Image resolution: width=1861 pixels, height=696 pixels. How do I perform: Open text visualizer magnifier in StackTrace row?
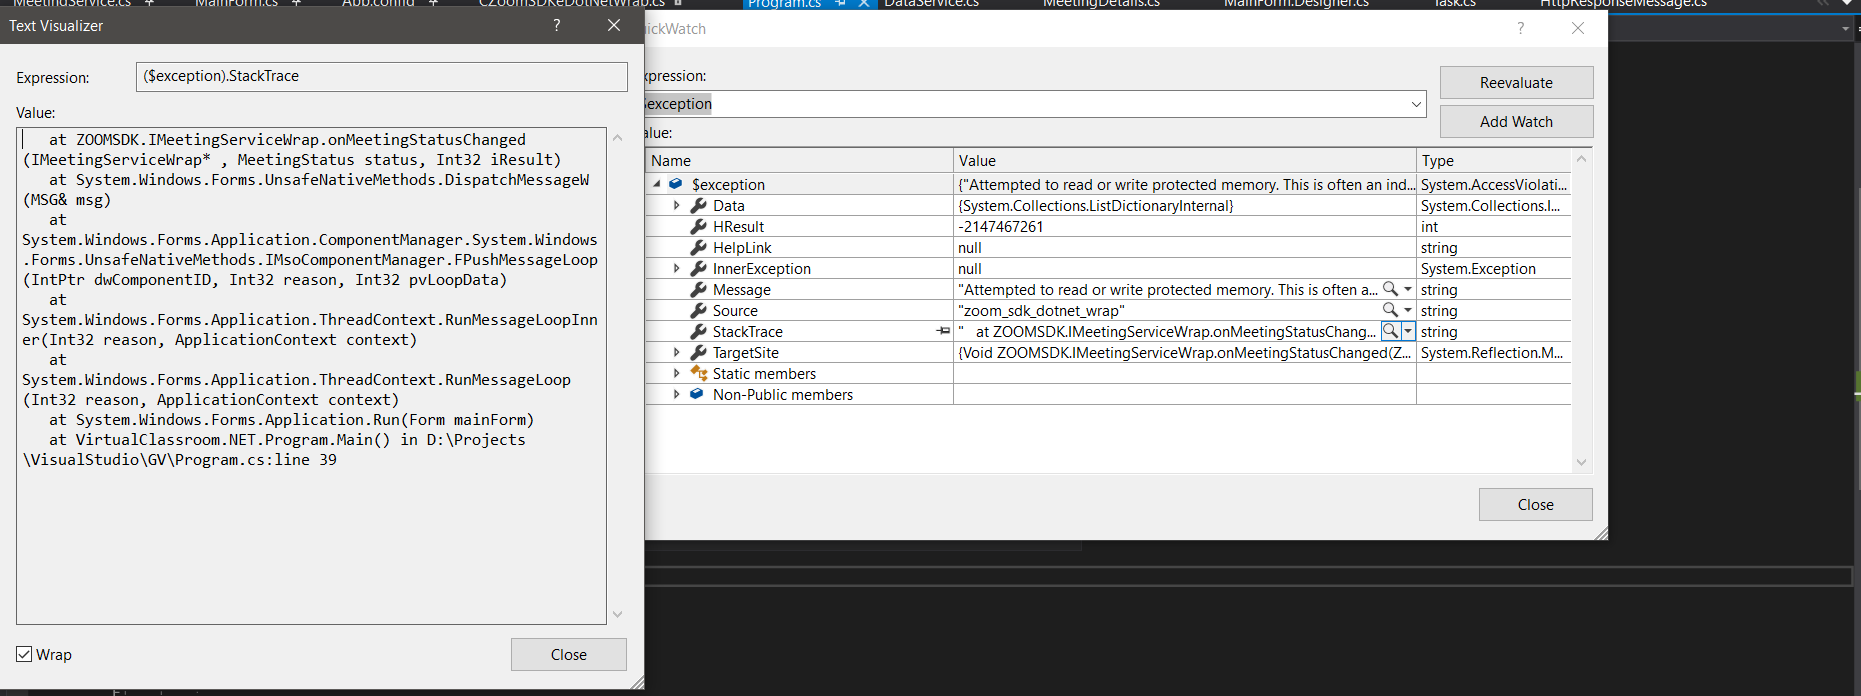point(1390,331)
